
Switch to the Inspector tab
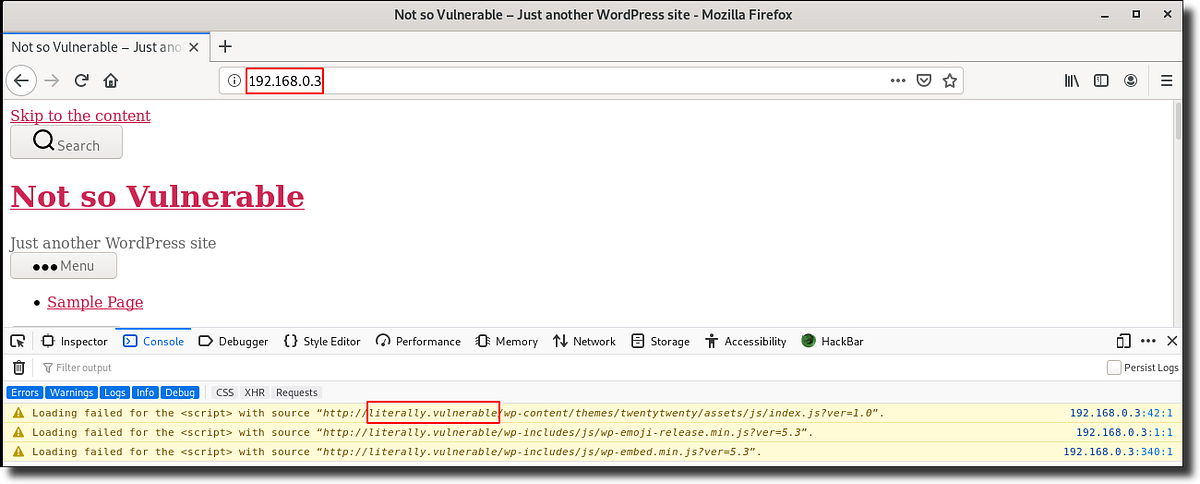[74, 341]
